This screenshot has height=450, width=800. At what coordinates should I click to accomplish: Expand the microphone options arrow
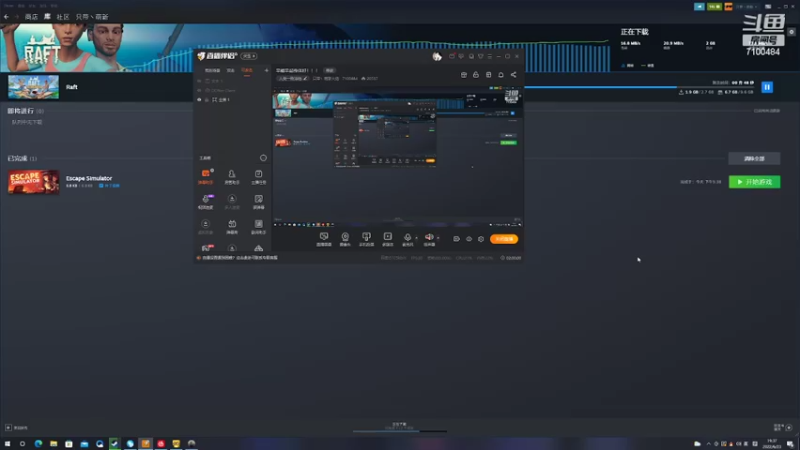416,238
